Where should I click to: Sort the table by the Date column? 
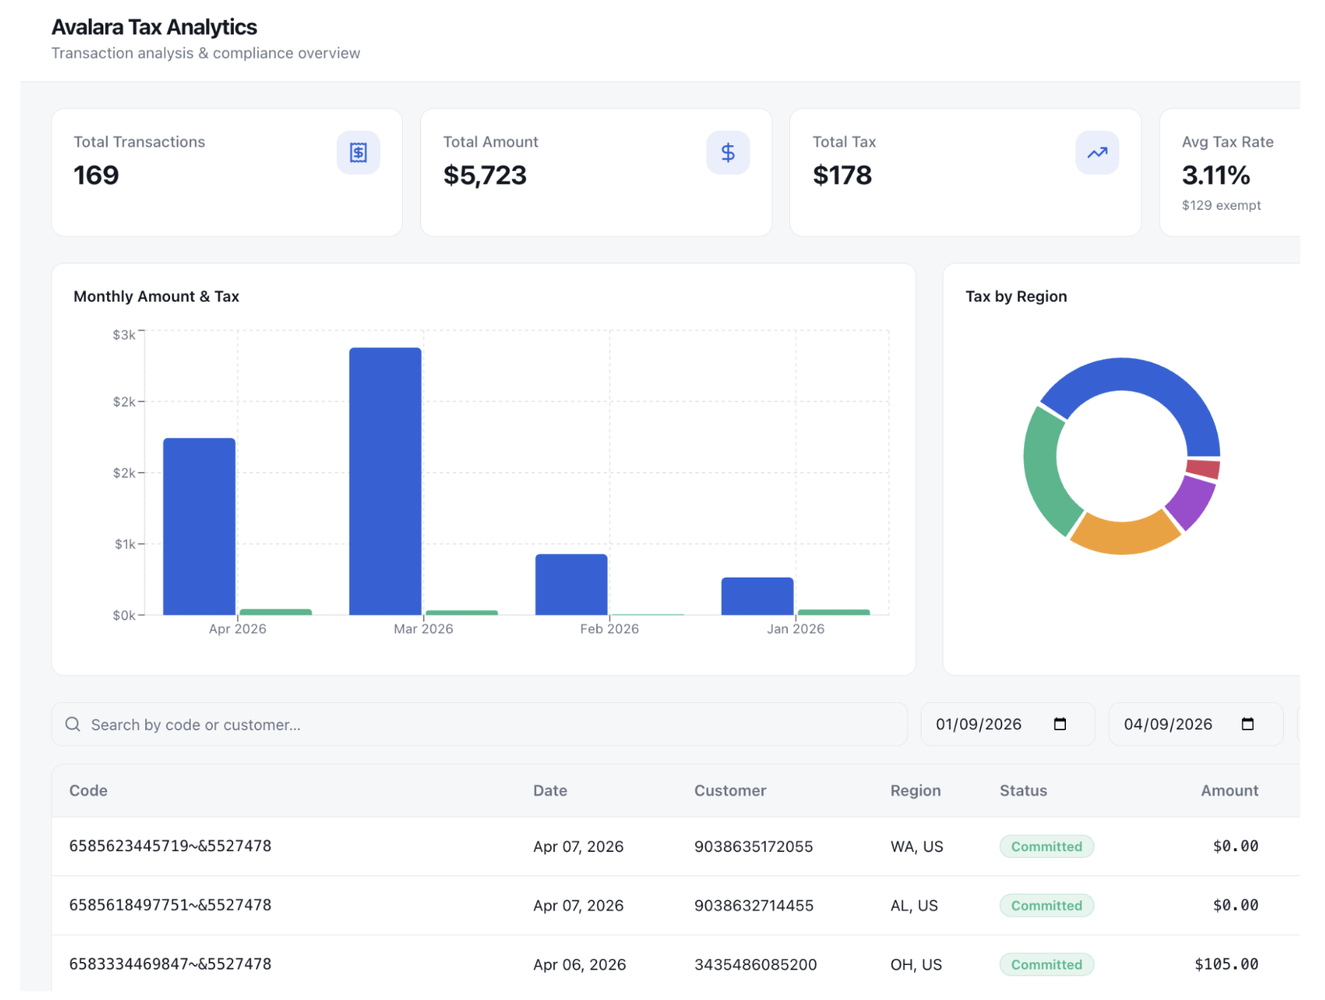pos(550,790)
